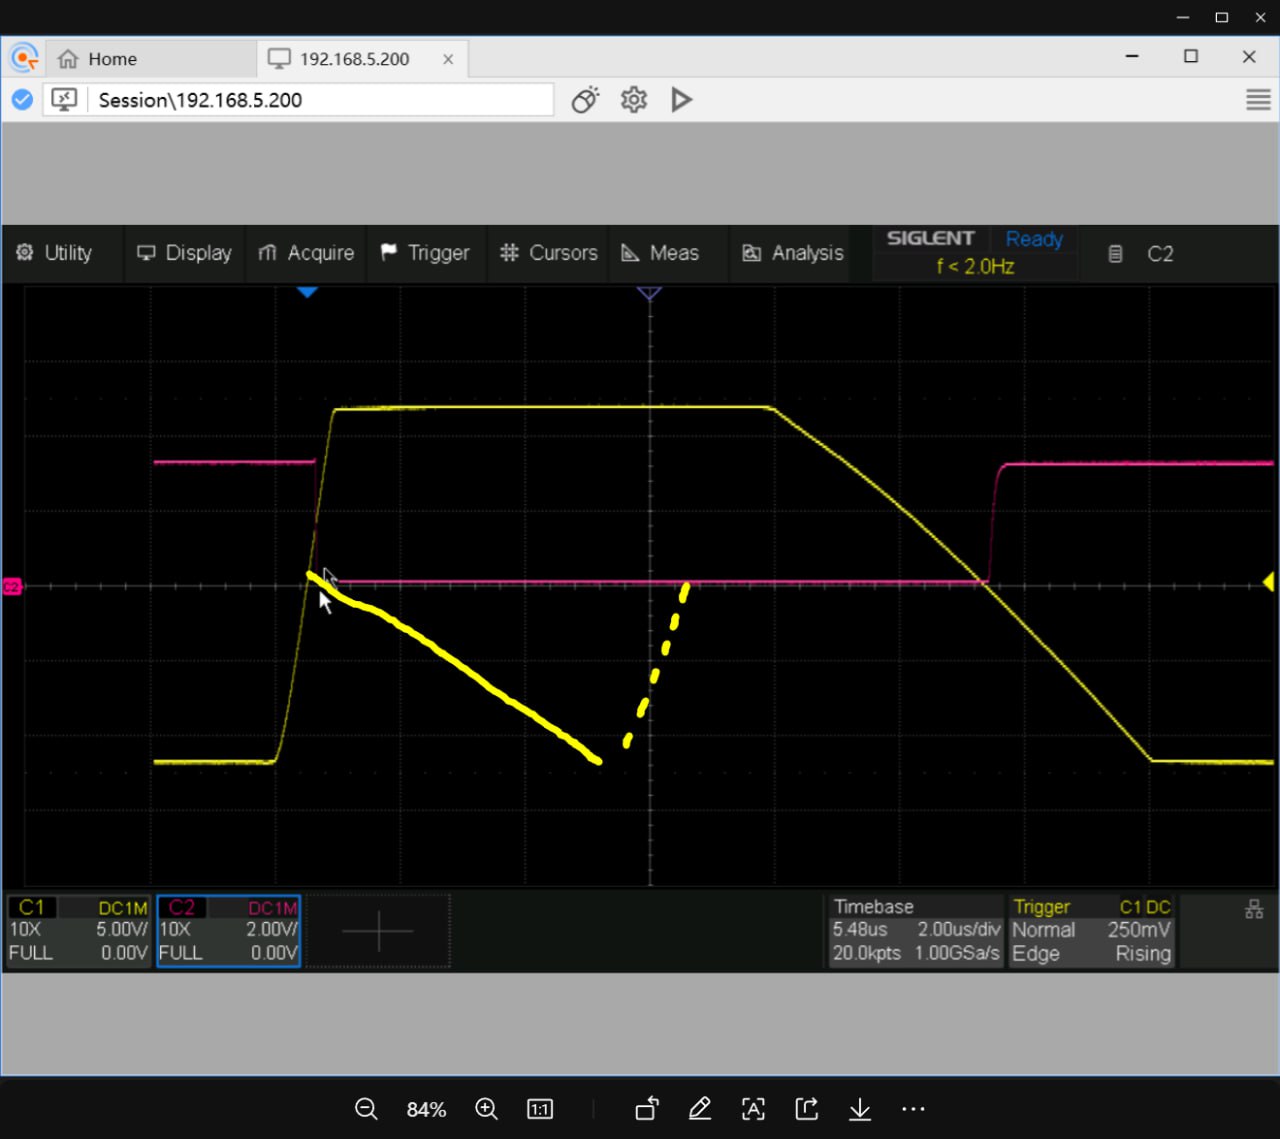Open the Cursors menu
The width and height of the screenshot is (1280, 1139).
pyautogui.click(x=549, y=253)
